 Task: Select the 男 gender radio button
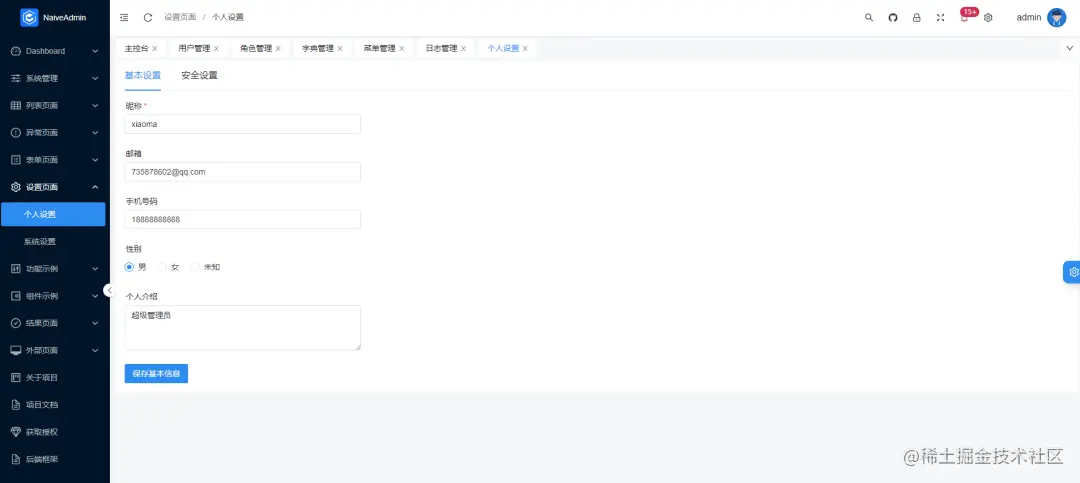point(129,267)
